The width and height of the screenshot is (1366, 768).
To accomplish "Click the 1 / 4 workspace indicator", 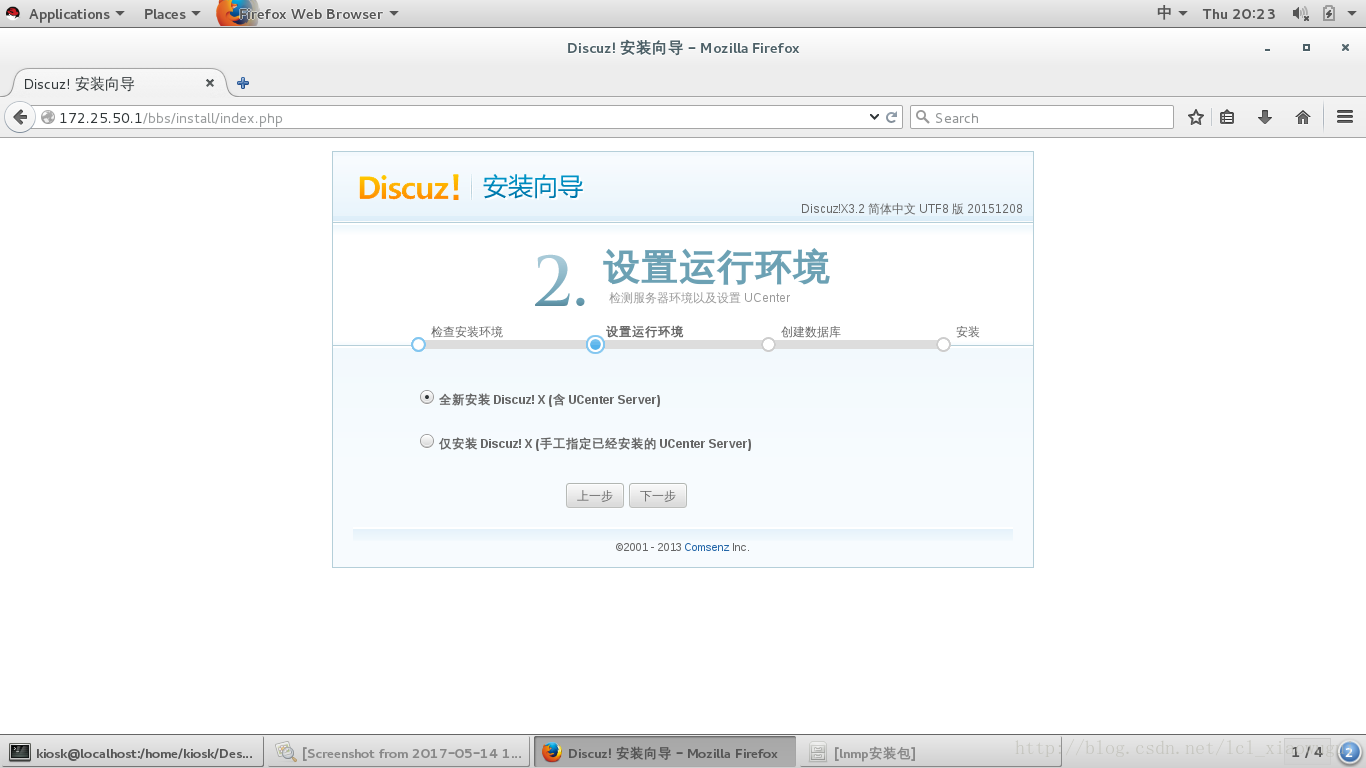I will [x=1307, y=752].
